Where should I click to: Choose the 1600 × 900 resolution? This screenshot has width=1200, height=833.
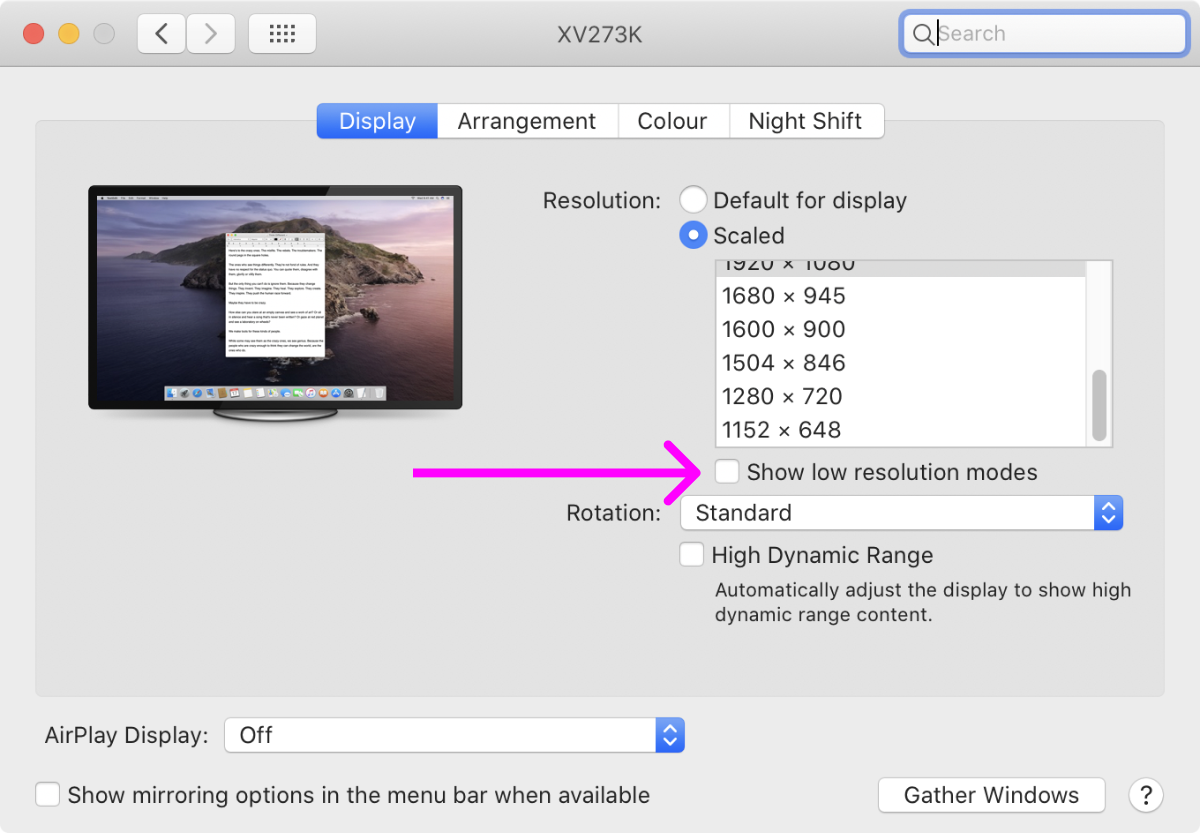(784, 329)
